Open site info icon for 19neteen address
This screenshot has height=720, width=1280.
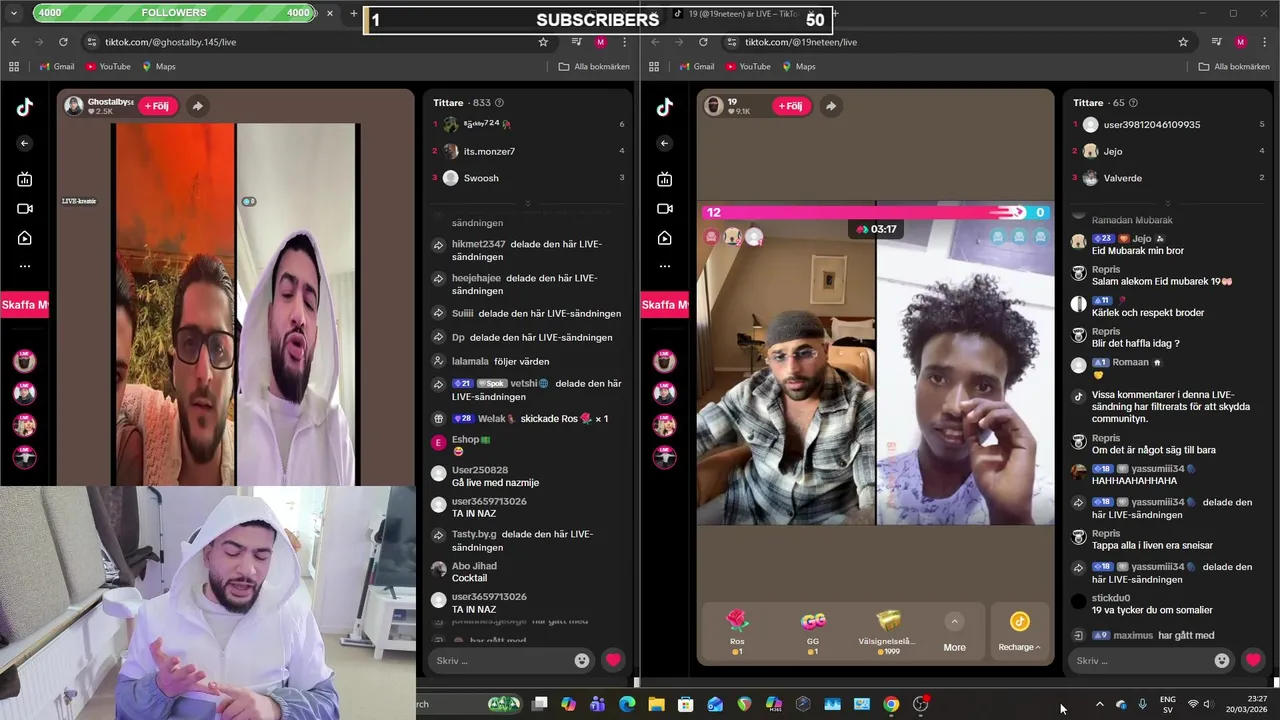pyautogui.click(x=732, y=42)
